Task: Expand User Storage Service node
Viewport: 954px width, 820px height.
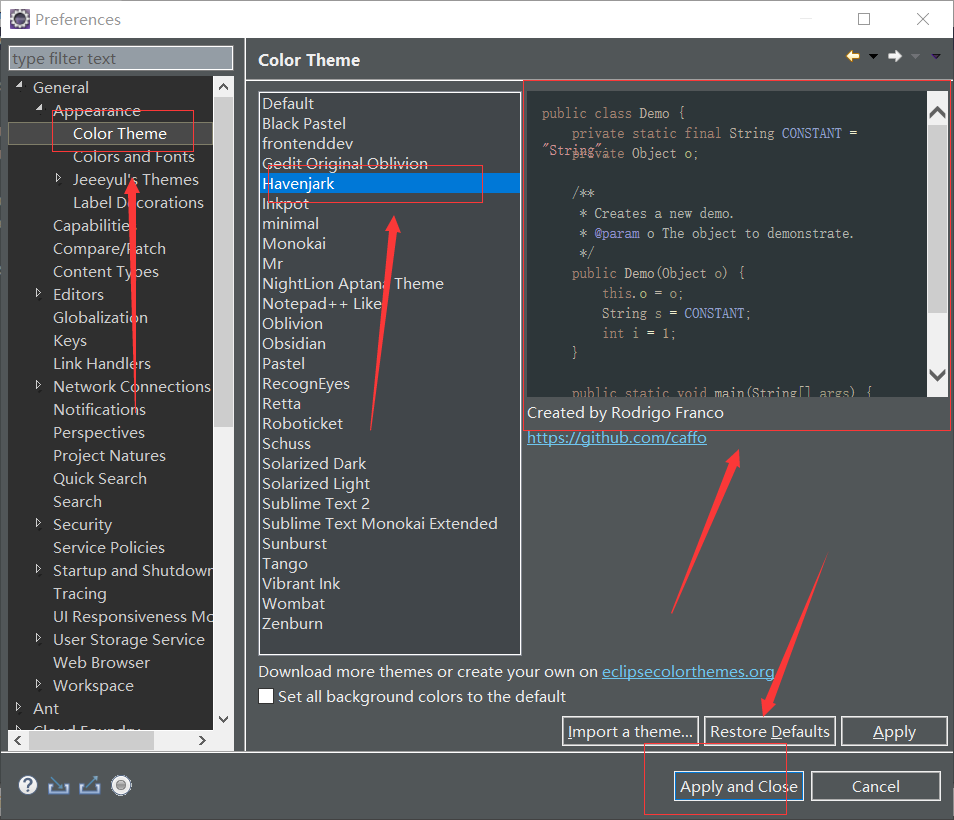Action: [38, 638]
